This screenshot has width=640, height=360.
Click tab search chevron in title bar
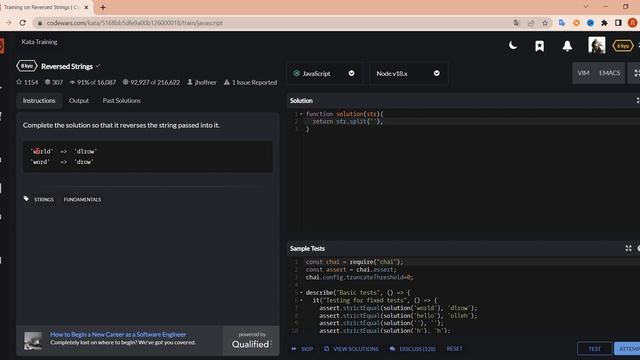pos(586,7)
